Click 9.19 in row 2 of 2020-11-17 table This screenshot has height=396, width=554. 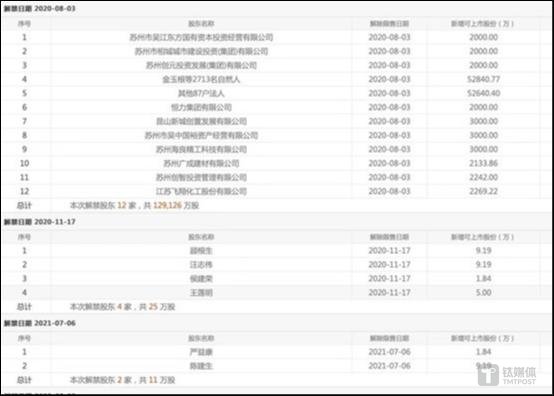(483, 265)
